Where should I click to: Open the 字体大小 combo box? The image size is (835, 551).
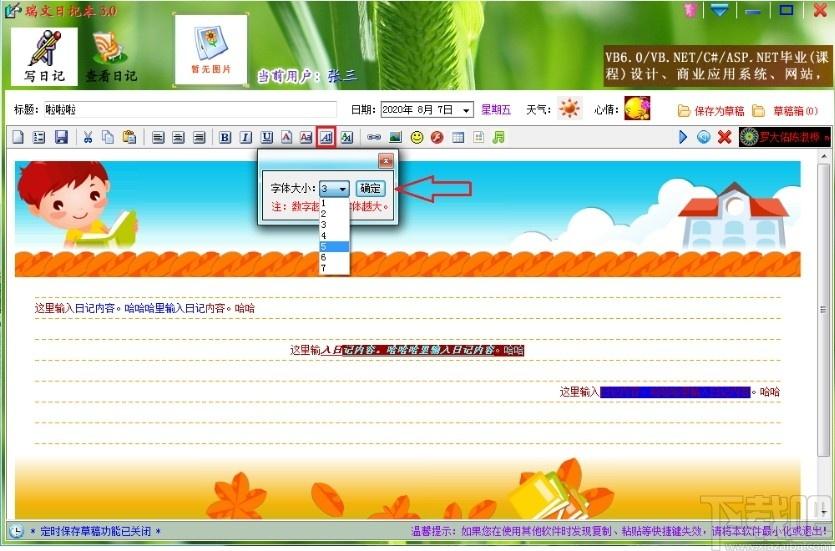(x=334, y=188)
